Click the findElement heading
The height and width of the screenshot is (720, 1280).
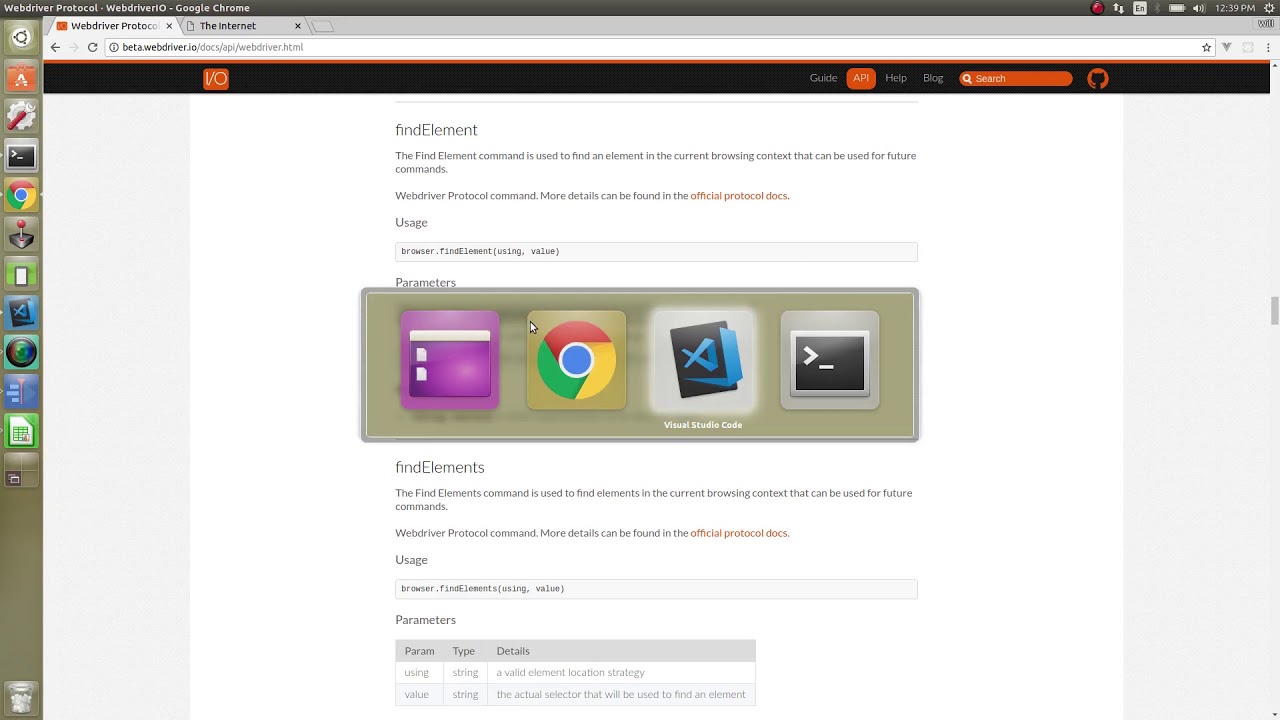[x=436, y=130]
